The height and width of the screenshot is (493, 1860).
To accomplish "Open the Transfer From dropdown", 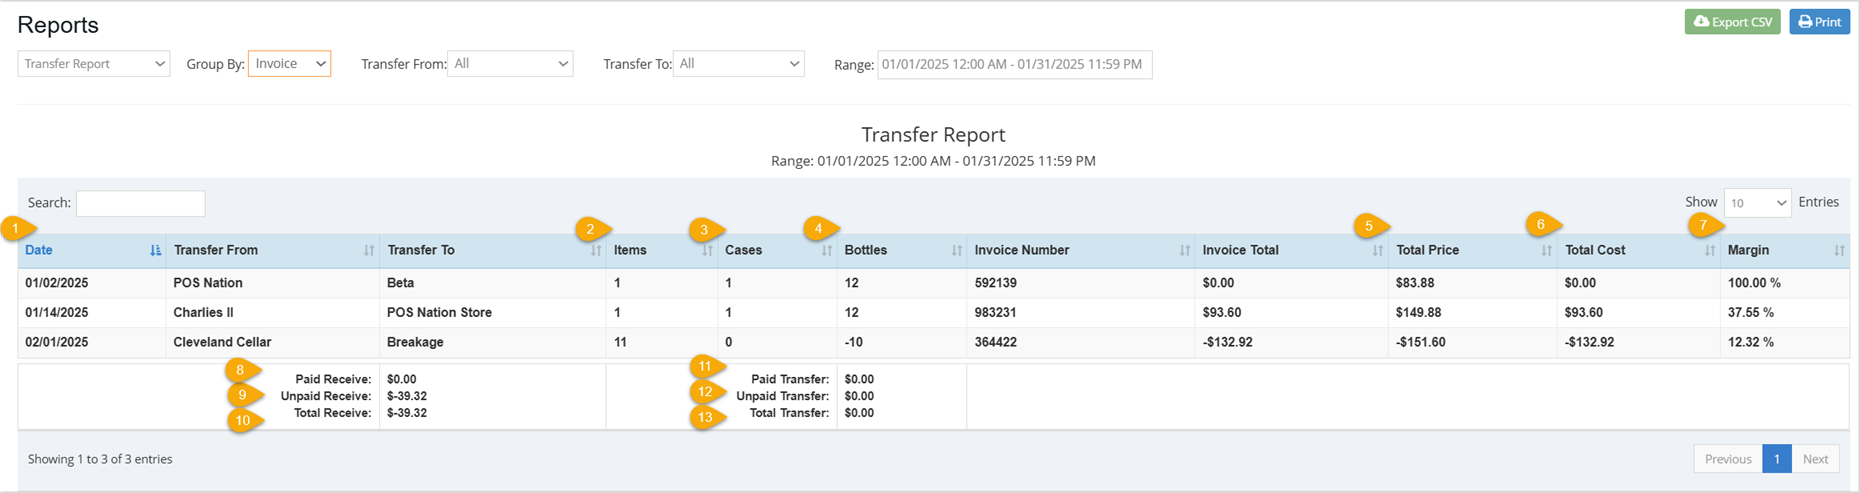I will point(510,64).
